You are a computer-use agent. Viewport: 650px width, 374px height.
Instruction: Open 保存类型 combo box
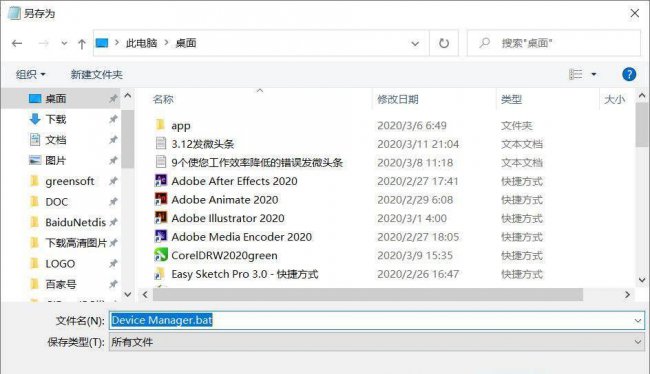pos(376,342)
